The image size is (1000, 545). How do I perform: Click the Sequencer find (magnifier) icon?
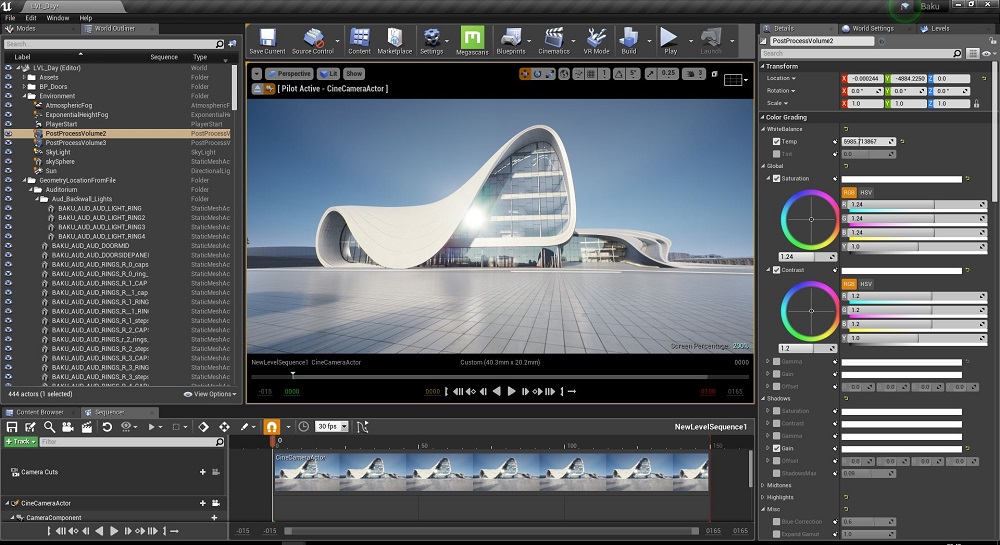[x=49, y=426]
